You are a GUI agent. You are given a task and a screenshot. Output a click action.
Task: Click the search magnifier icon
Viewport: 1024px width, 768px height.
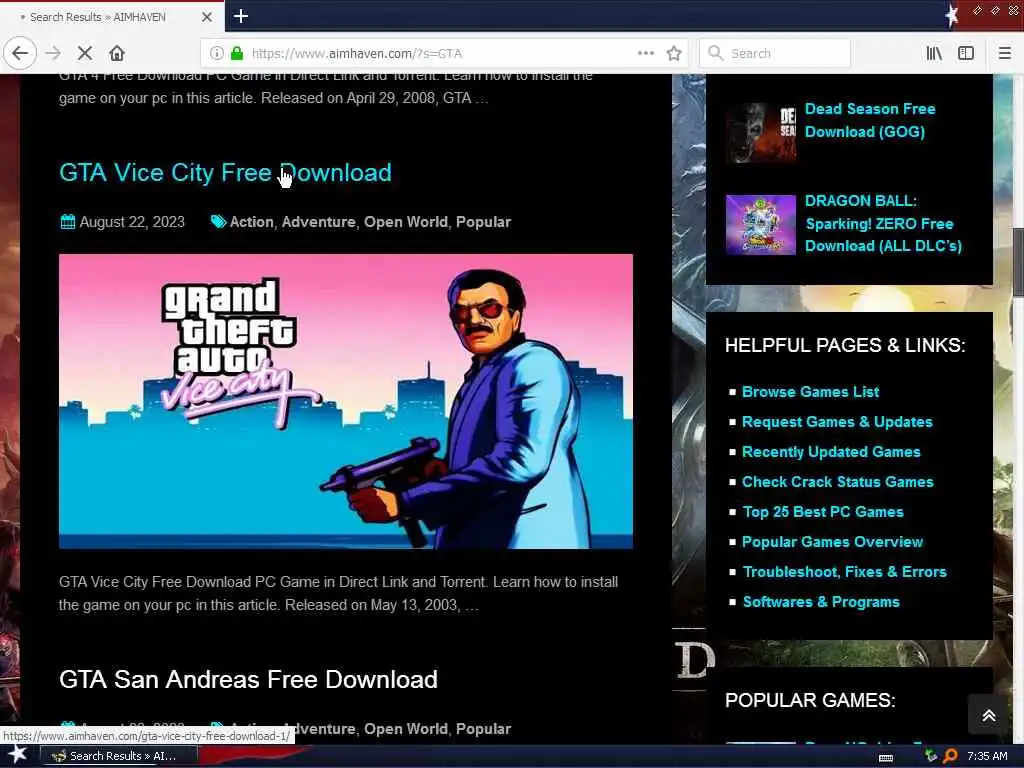(x=715, y=53)
